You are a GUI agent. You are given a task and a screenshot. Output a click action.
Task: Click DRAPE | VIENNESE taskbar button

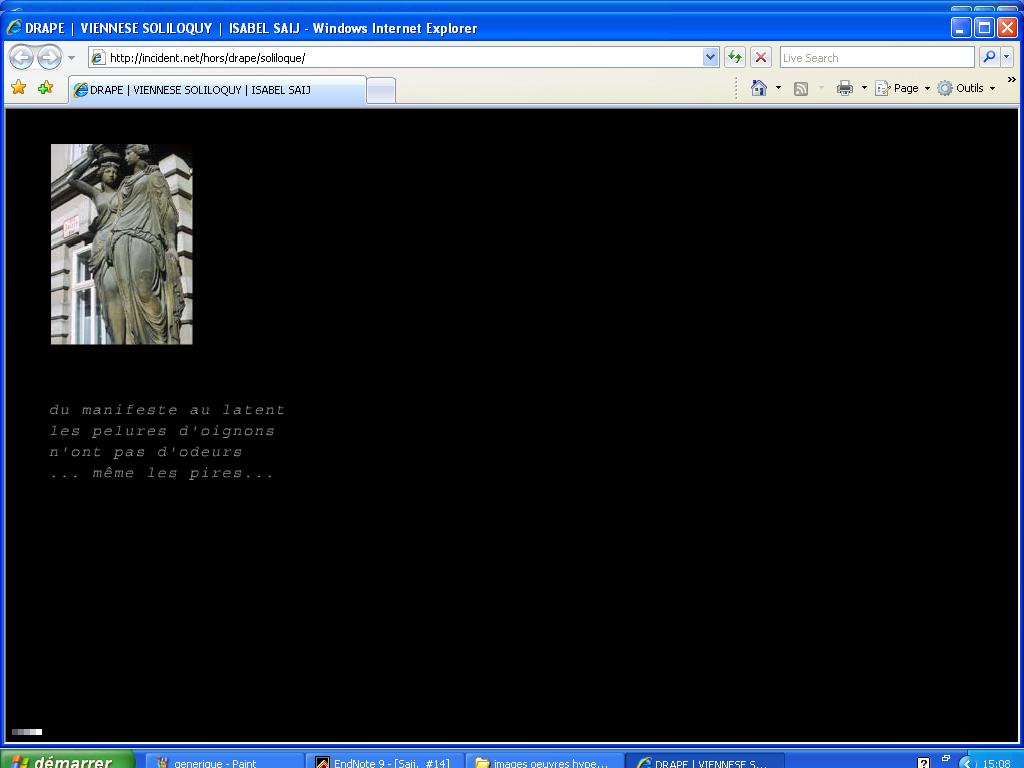pos(704,761)
